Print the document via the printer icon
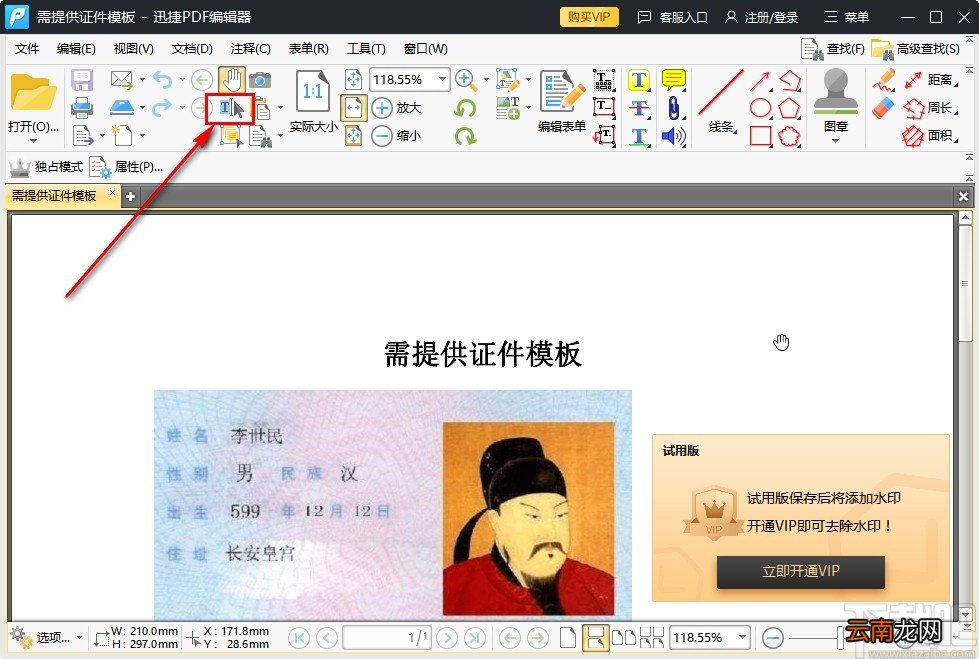Screen dimensions: 979x659 click(82, 107)
